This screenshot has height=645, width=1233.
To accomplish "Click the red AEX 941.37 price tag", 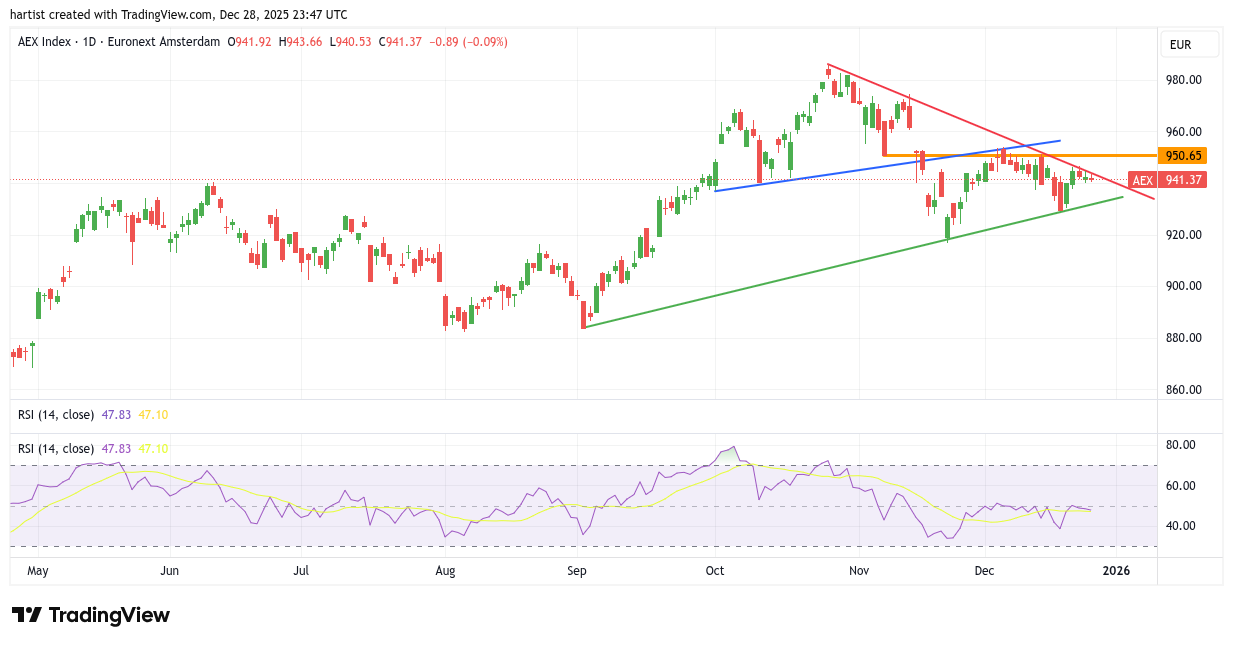I will 1167,180.
